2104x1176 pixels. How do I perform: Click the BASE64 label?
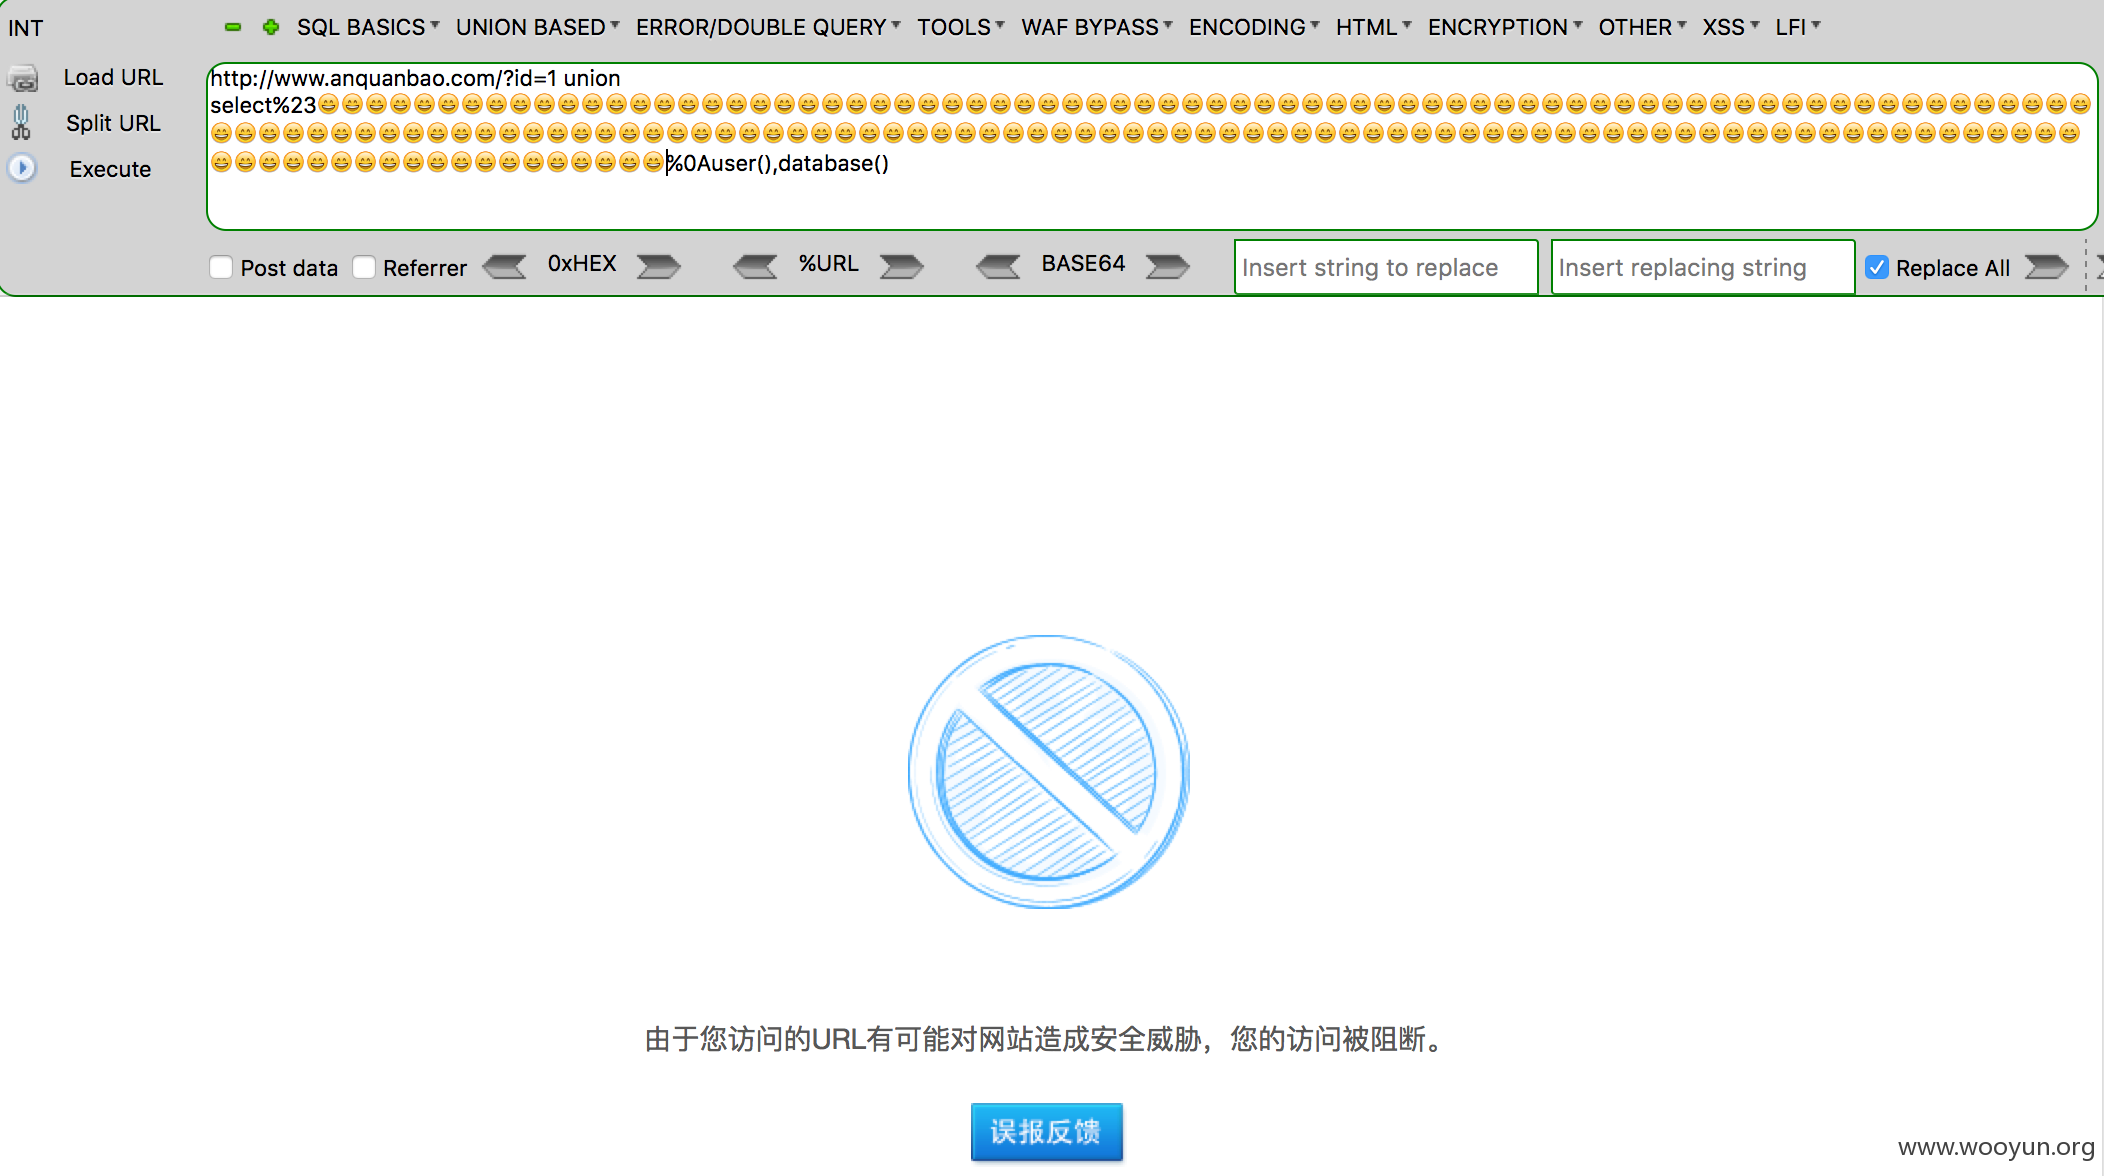click(x=1083, y=264)
